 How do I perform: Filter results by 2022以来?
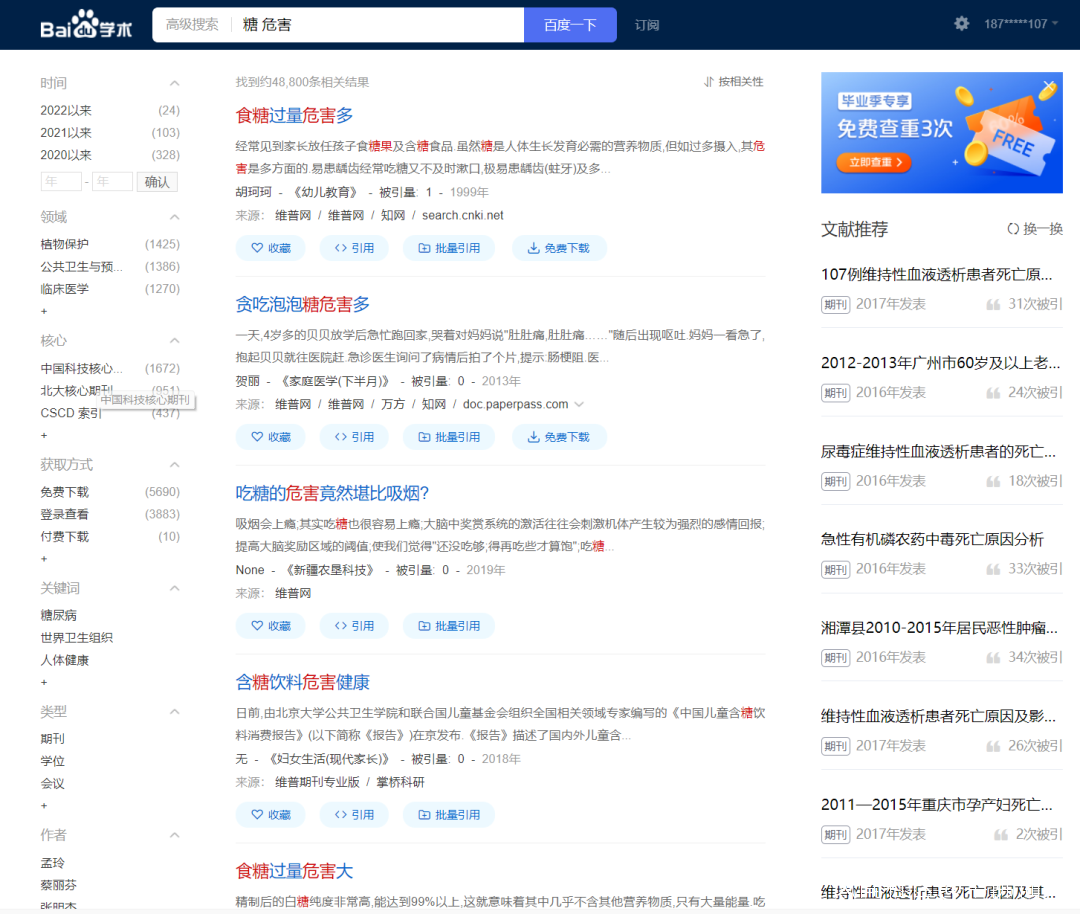click(x=66, y=111)
